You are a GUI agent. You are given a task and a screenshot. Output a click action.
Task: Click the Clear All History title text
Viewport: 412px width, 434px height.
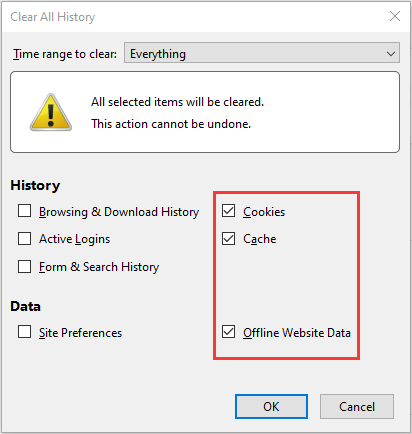click(53, 17)
